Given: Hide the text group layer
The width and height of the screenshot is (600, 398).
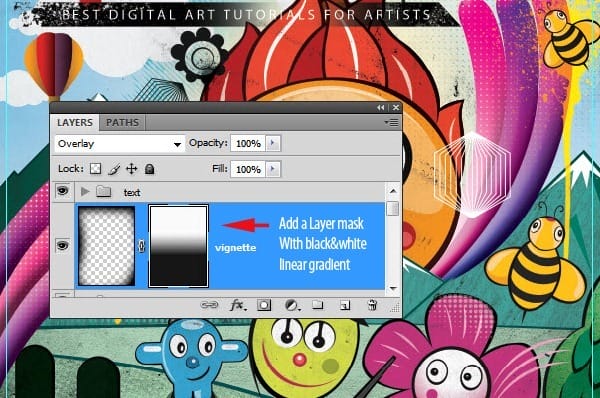Looking at the screenshot, I should pyautogui.click(x=62, y=190).
